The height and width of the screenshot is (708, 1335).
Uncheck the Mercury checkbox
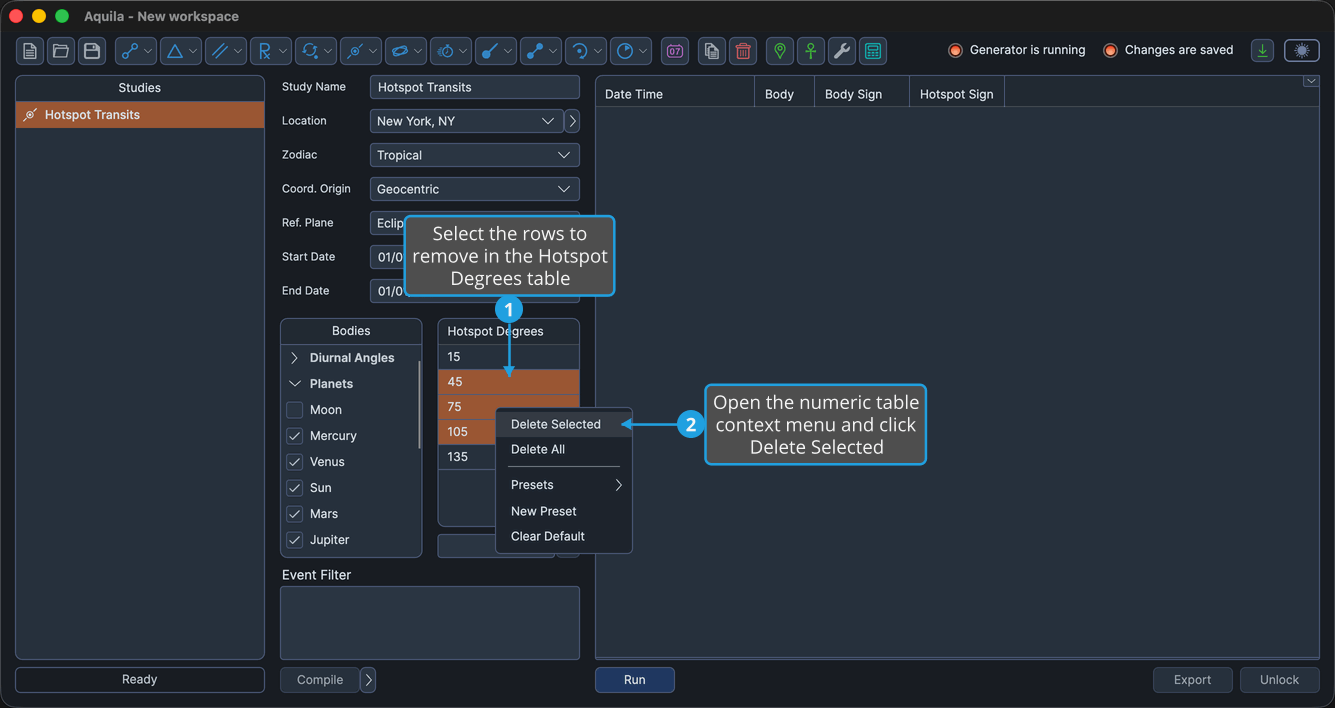pos(295,436)
